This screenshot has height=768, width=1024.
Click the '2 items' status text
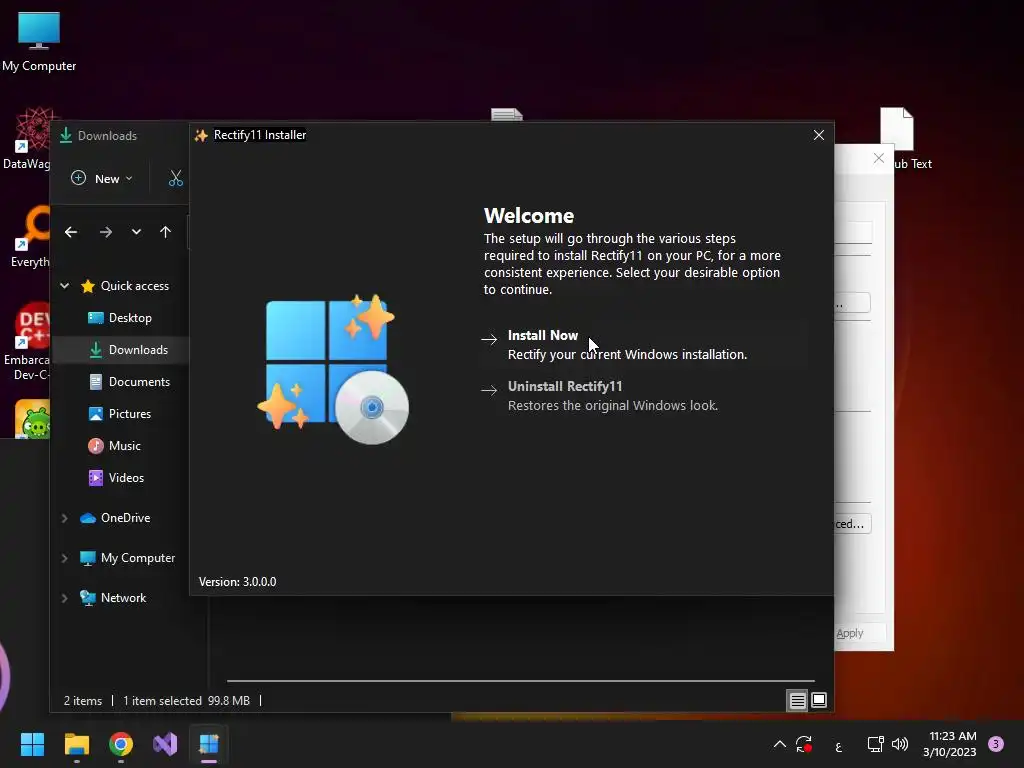pyautogui.click(x=83, y=701)
